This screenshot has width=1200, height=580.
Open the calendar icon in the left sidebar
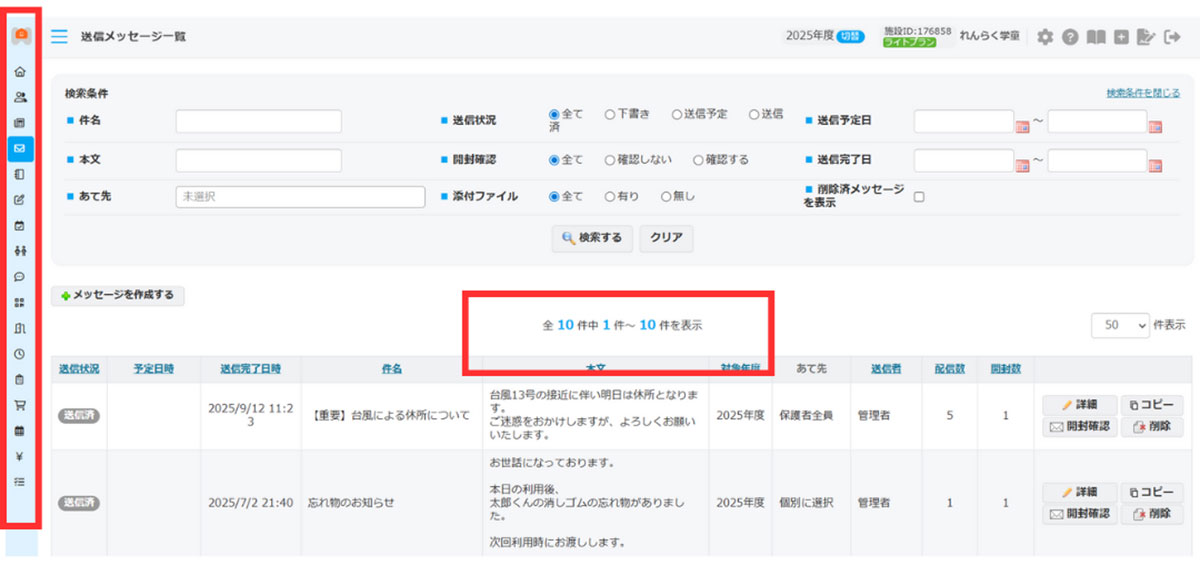19,226
